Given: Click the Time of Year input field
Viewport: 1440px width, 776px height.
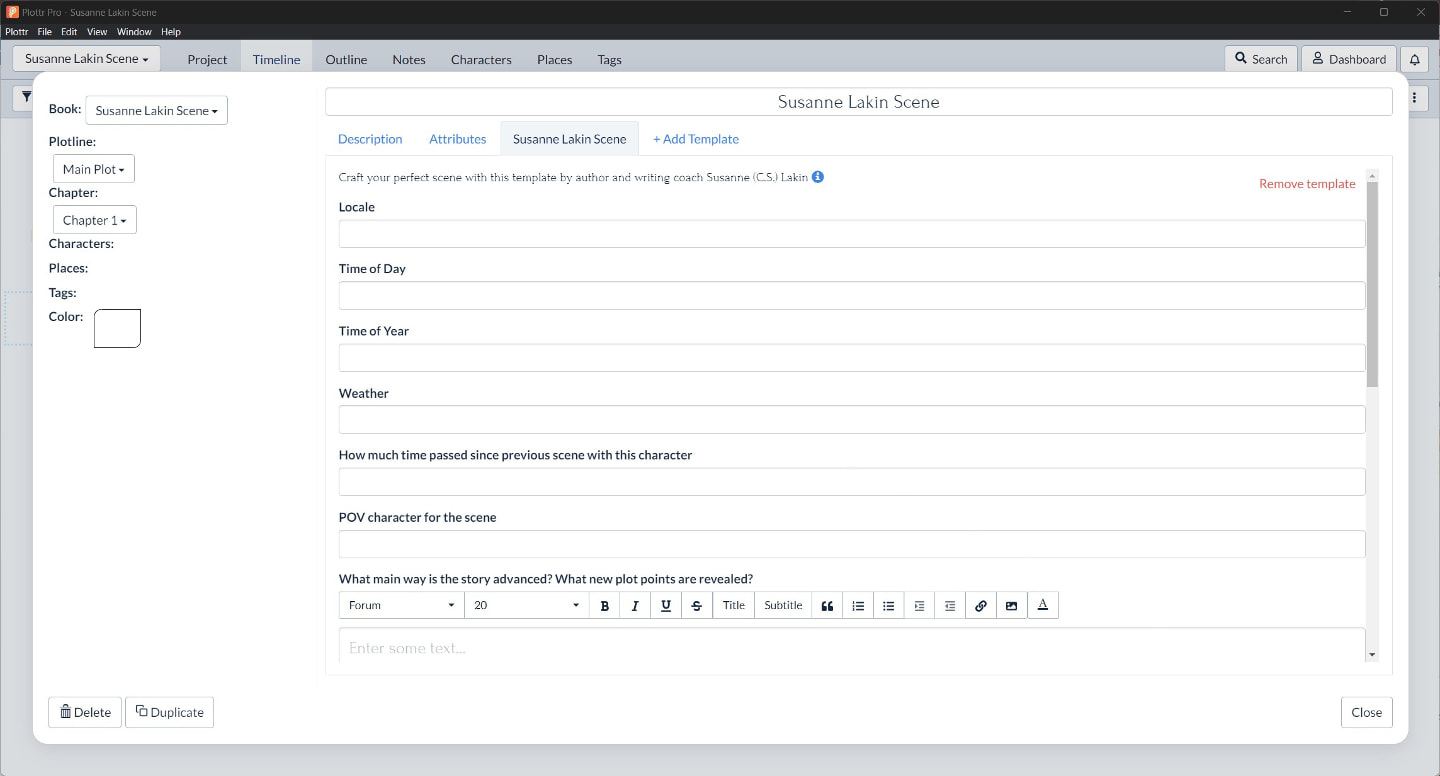Looking at the screenshot, I should 852,358.
